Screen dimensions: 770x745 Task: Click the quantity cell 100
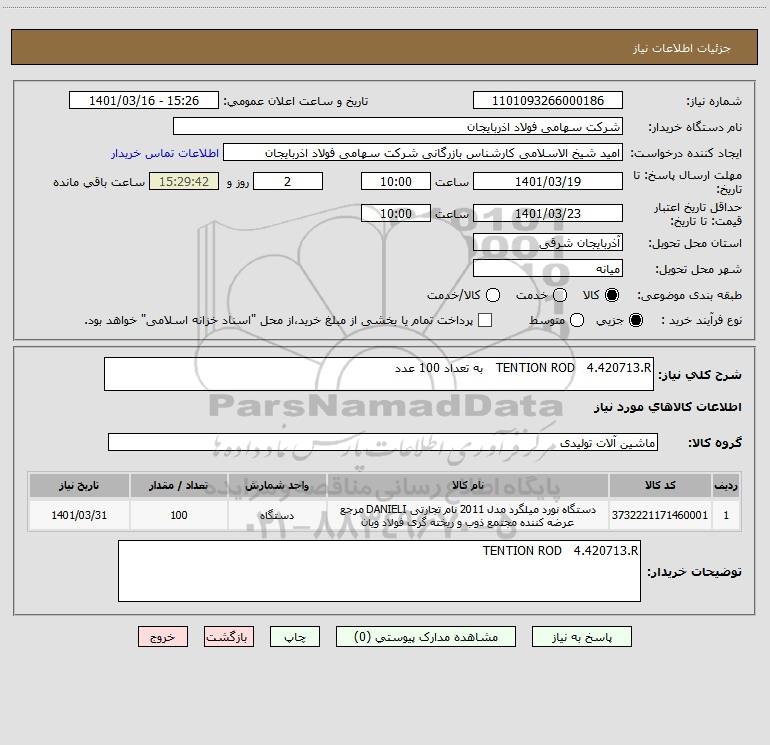pos(179,515)
